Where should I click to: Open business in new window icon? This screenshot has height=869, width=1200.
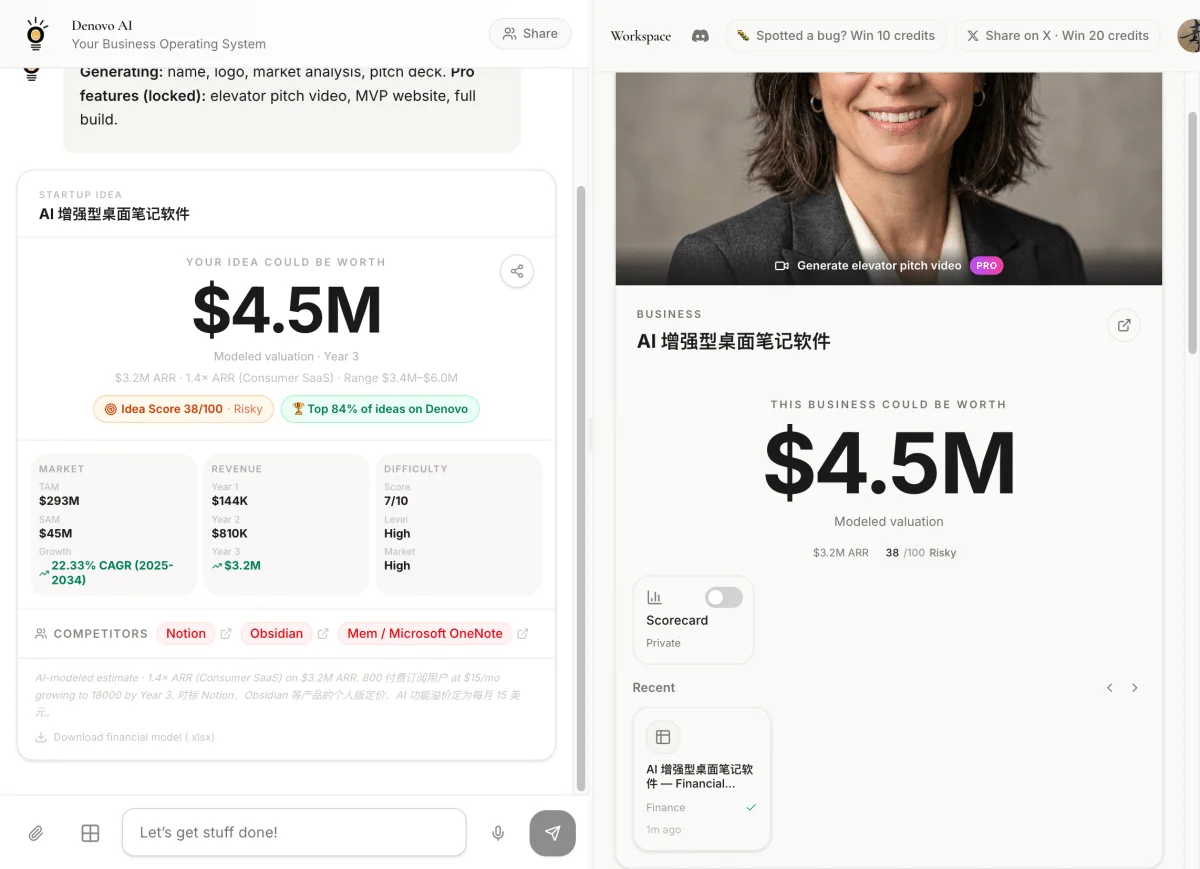coord(1124,325)
